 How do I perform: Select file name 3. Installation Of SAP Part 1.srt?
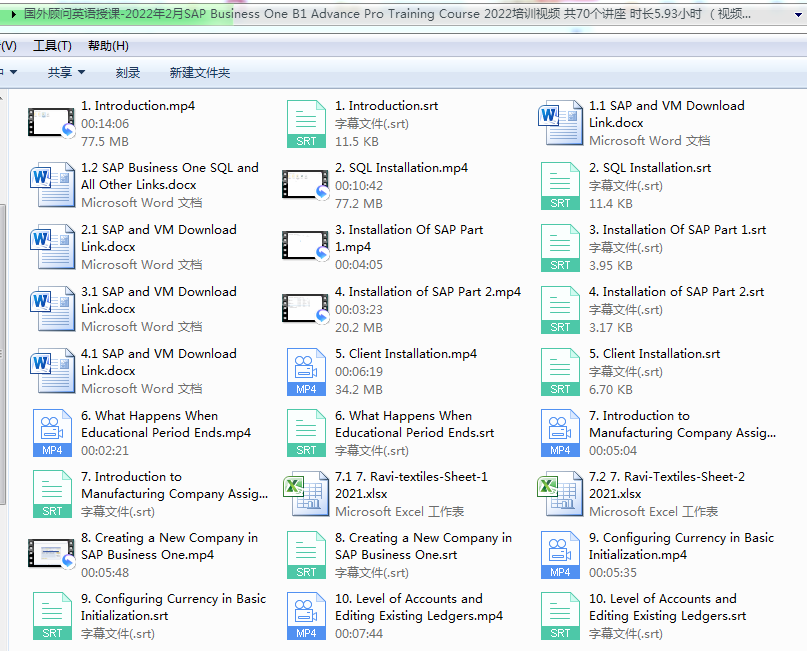pos(677,230)
